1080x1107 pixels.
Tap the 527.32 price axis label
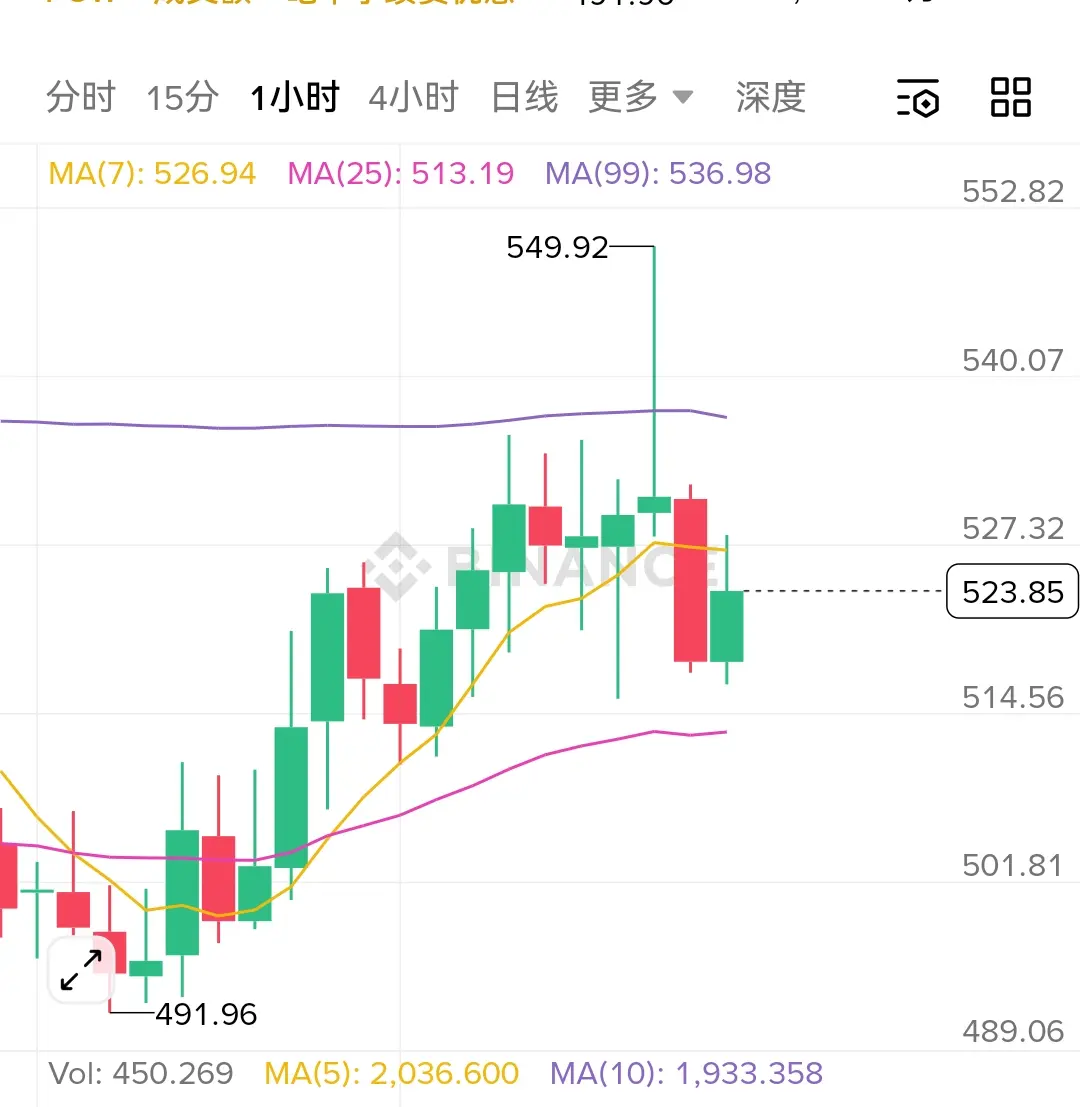pos(1013,529)
